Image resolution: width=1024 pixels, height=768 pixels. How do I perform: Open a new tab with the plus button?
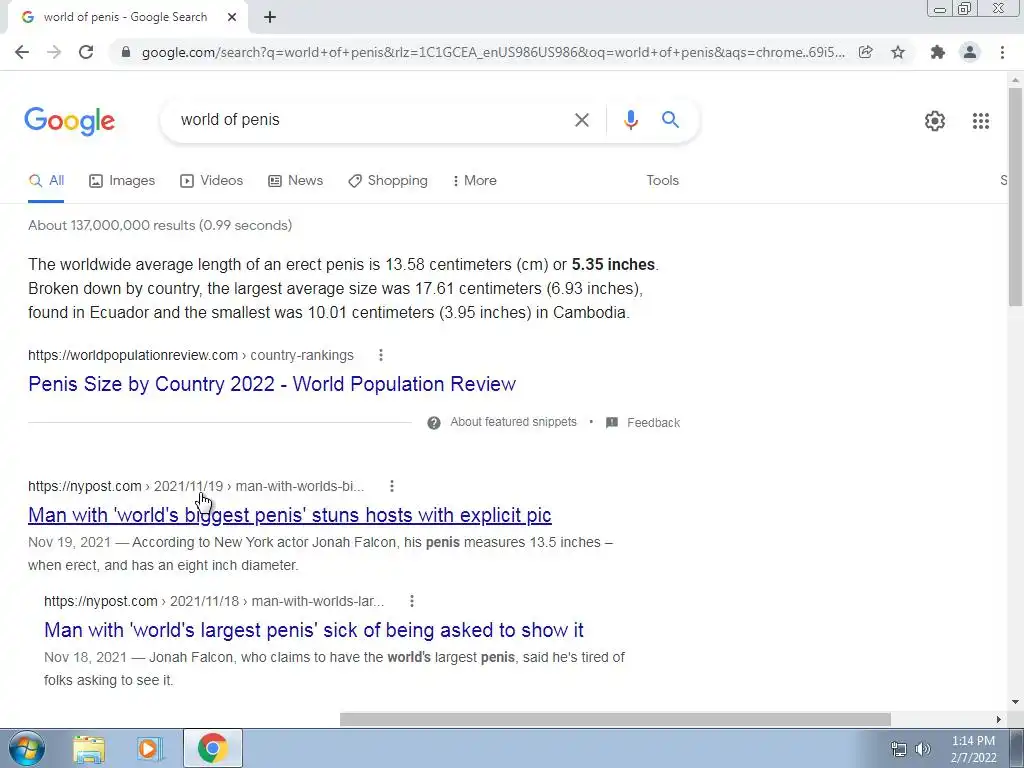[x=270, y=17]
